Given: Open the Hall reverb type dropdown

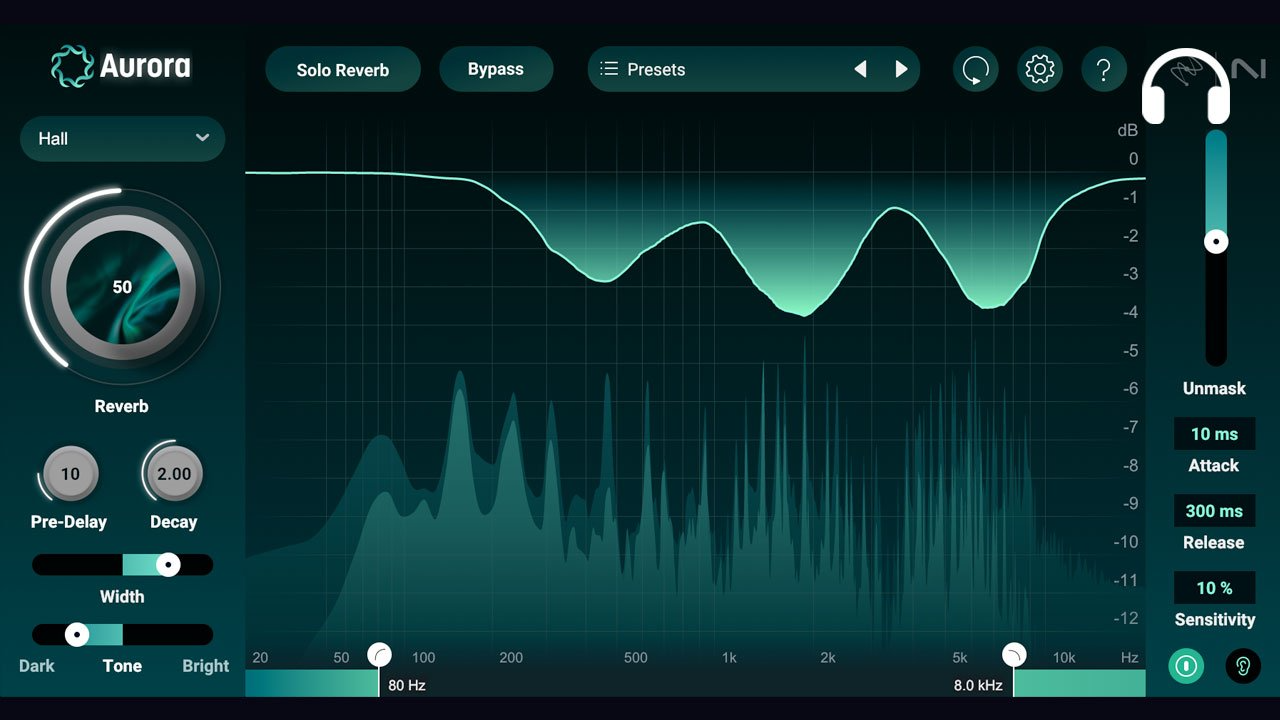Looking at the screenshot, I should point(122,139).
